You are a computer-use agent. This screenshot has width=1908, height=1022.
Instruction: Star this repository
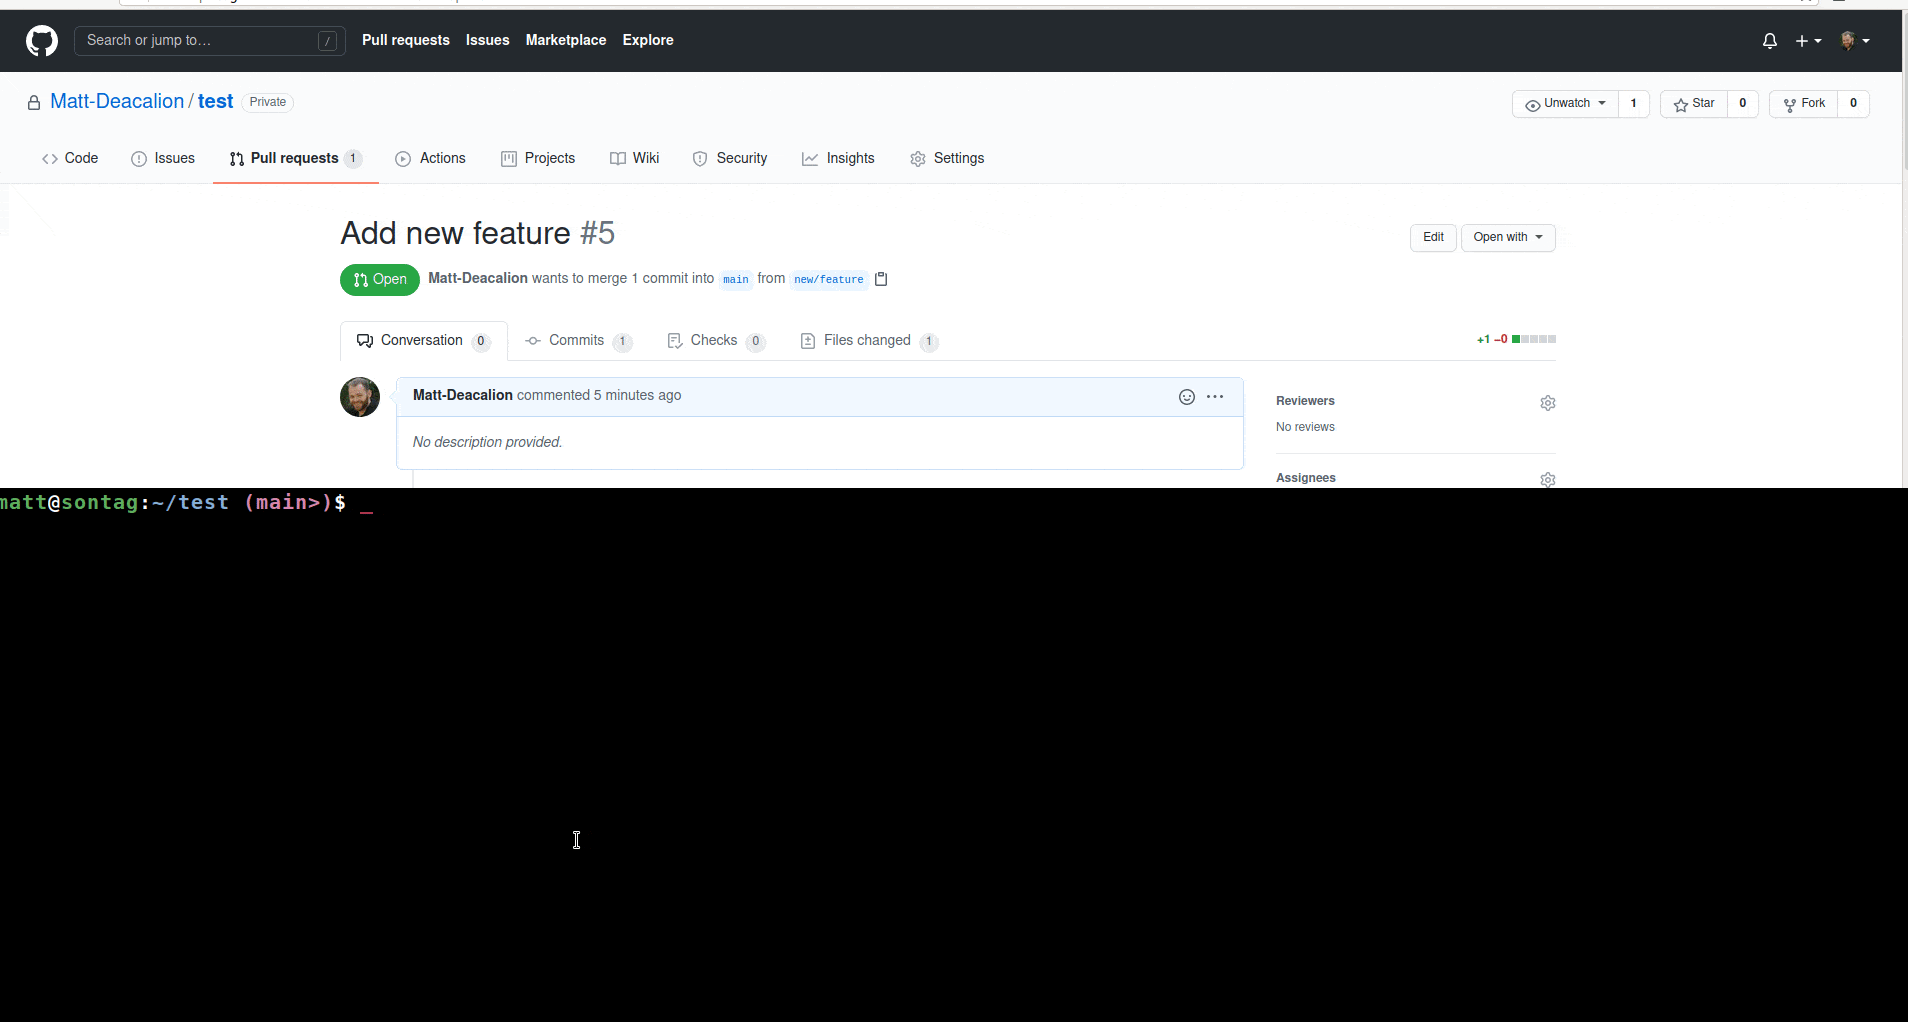1694,104
